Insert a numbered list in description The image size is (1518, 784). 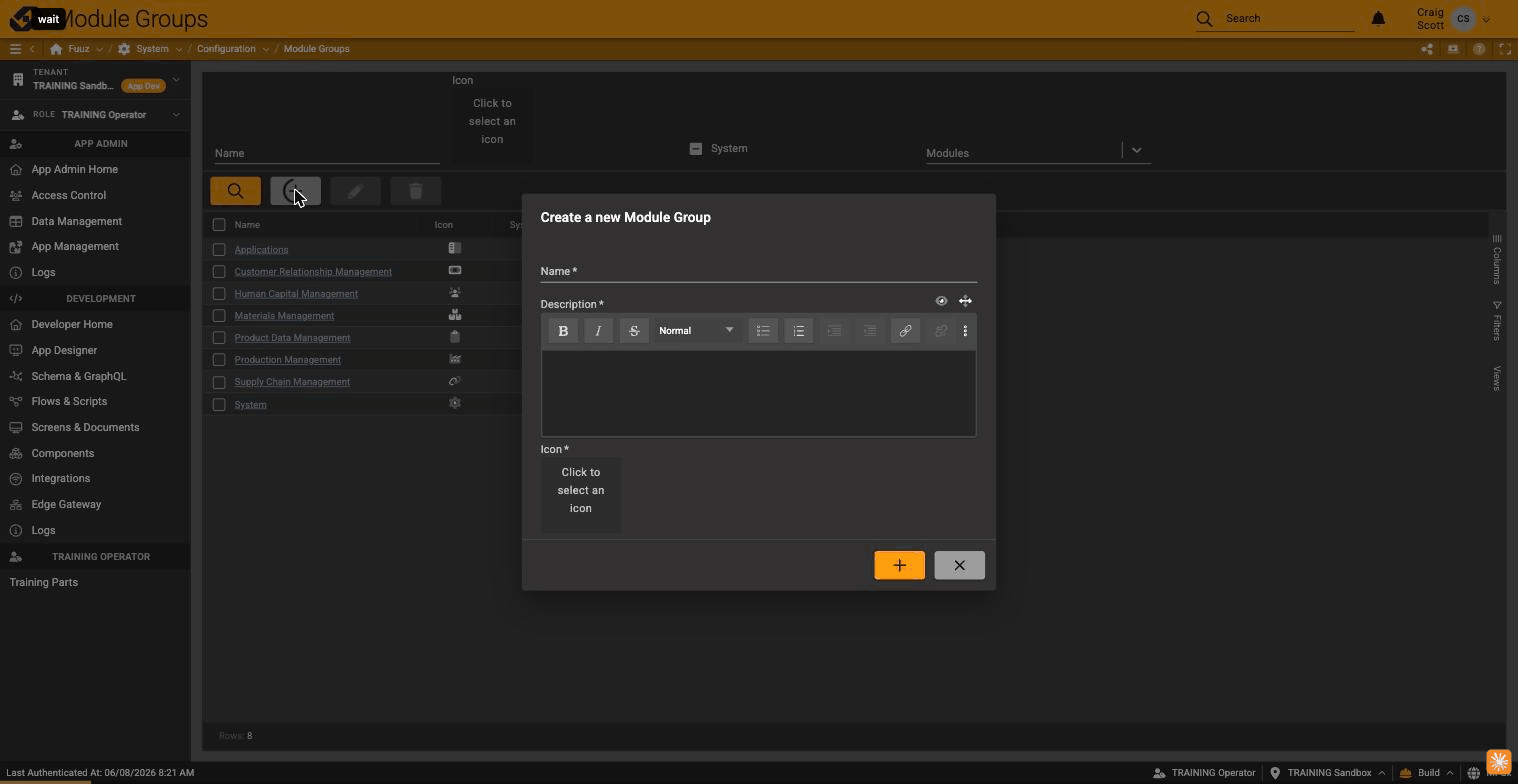pos(799,331)
